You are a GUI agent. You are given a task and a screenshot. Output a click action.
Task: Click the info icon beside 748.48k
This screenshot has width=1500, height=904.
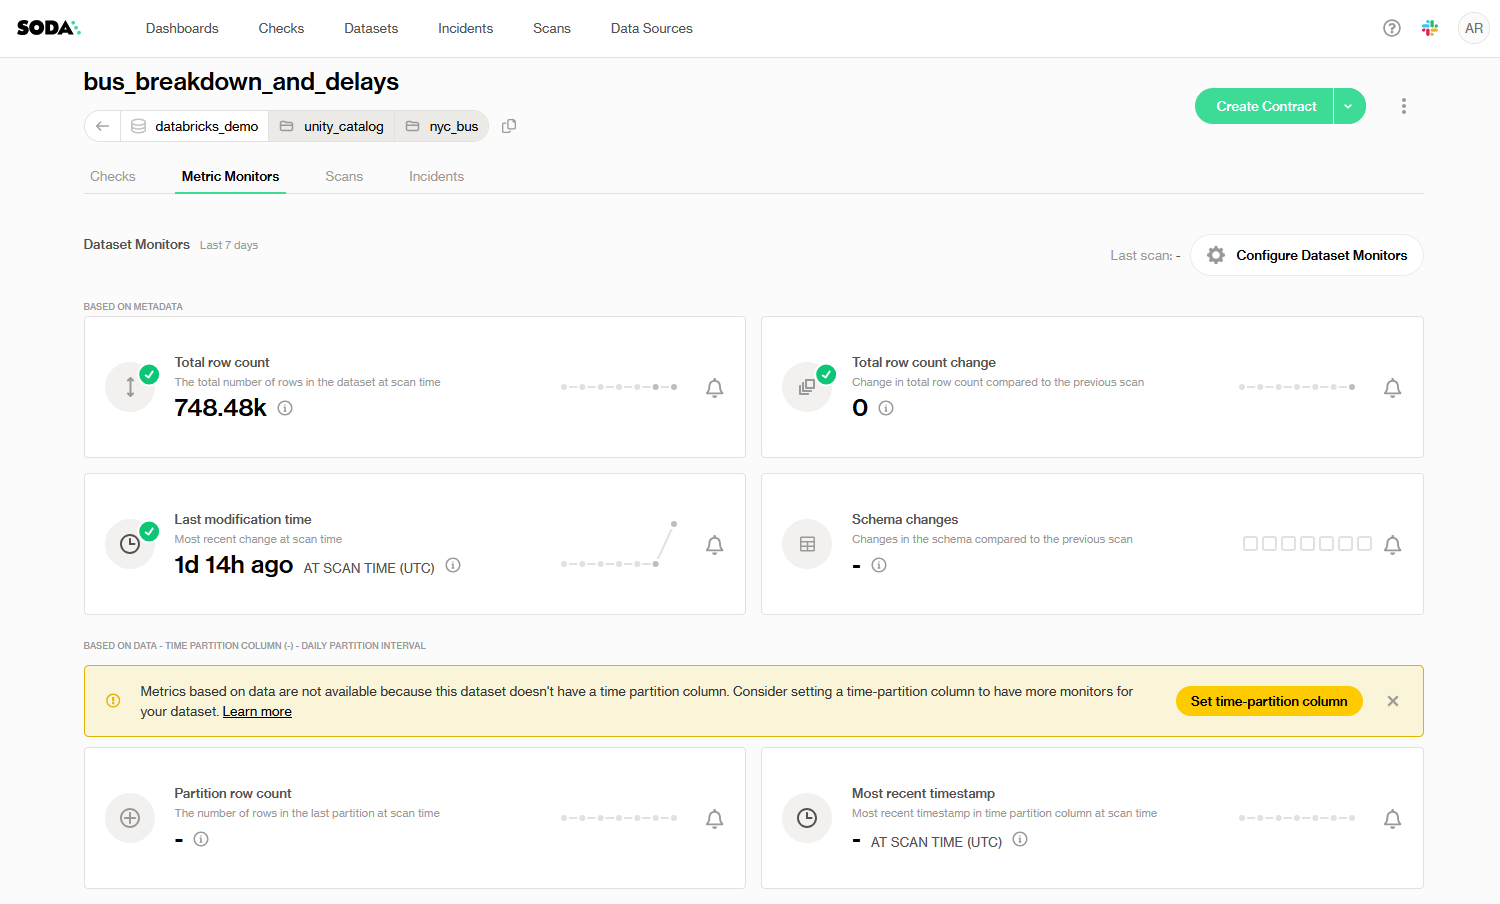285,408
